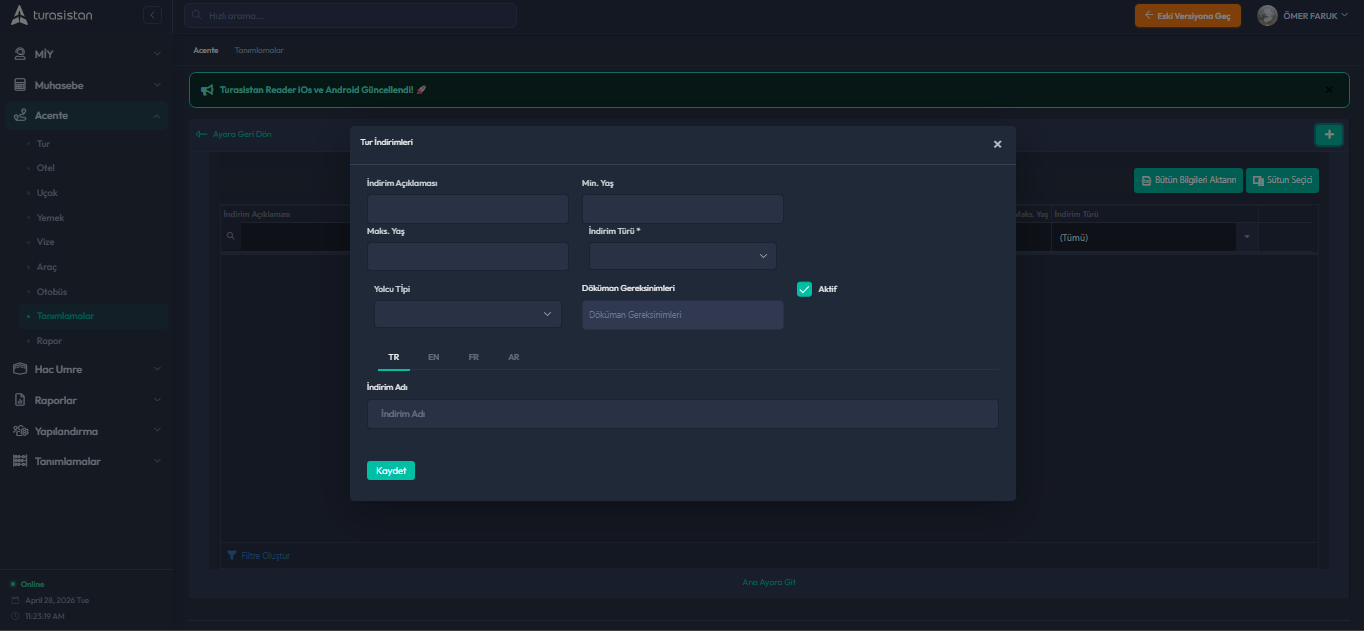Close the Tur İndirimleri dialog
The image size is (1364, 631).
[997, 144]
